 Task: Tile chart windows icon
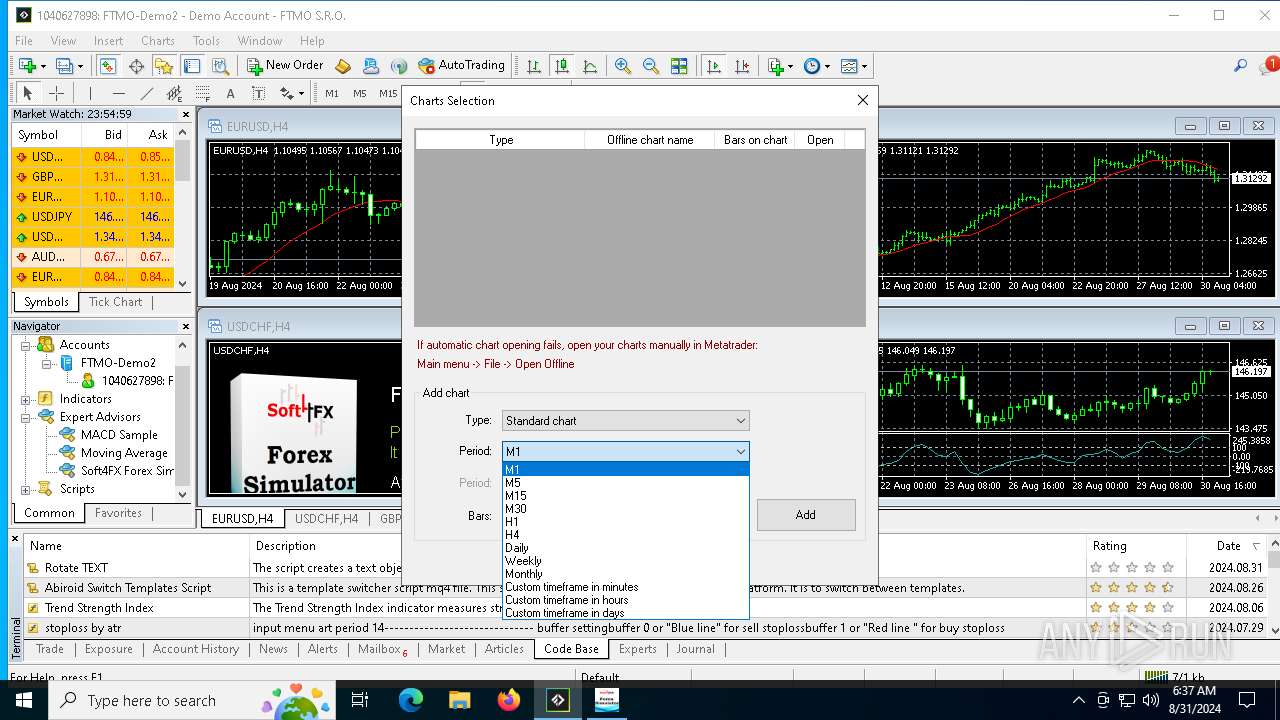[x=679, y=66]
